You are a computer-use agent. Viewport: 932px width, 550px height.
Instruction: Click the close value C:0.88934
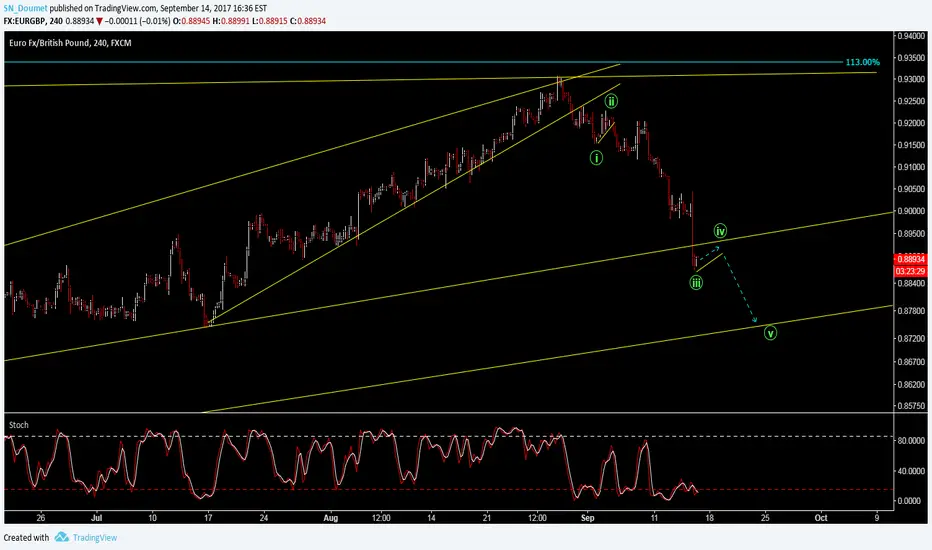pyautogui.click(x=308, y=21)
